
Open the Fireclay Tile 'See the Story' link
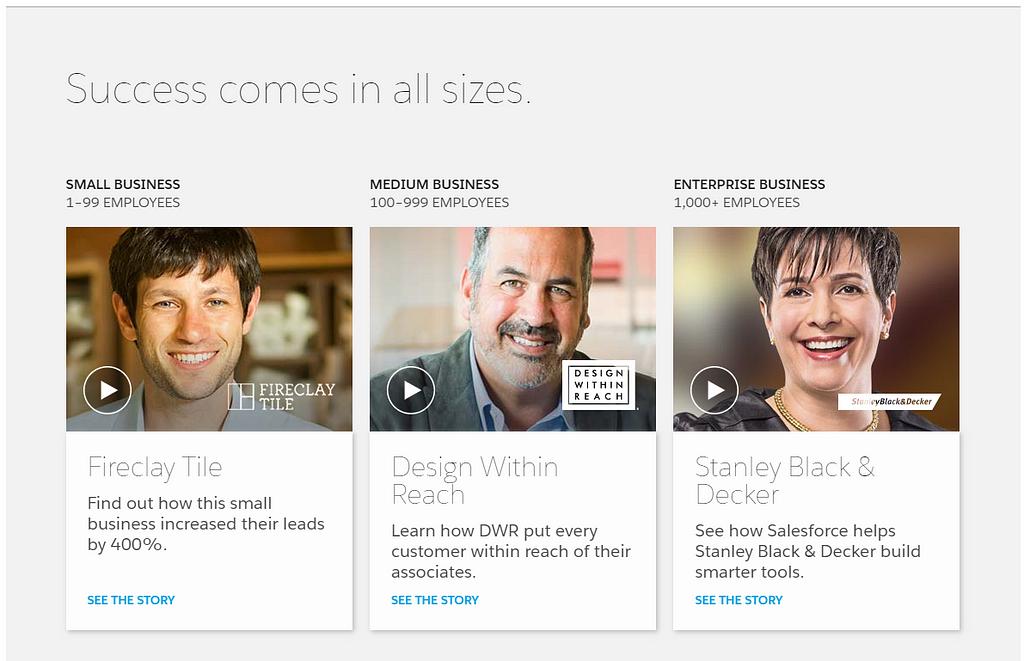point(131,600)
